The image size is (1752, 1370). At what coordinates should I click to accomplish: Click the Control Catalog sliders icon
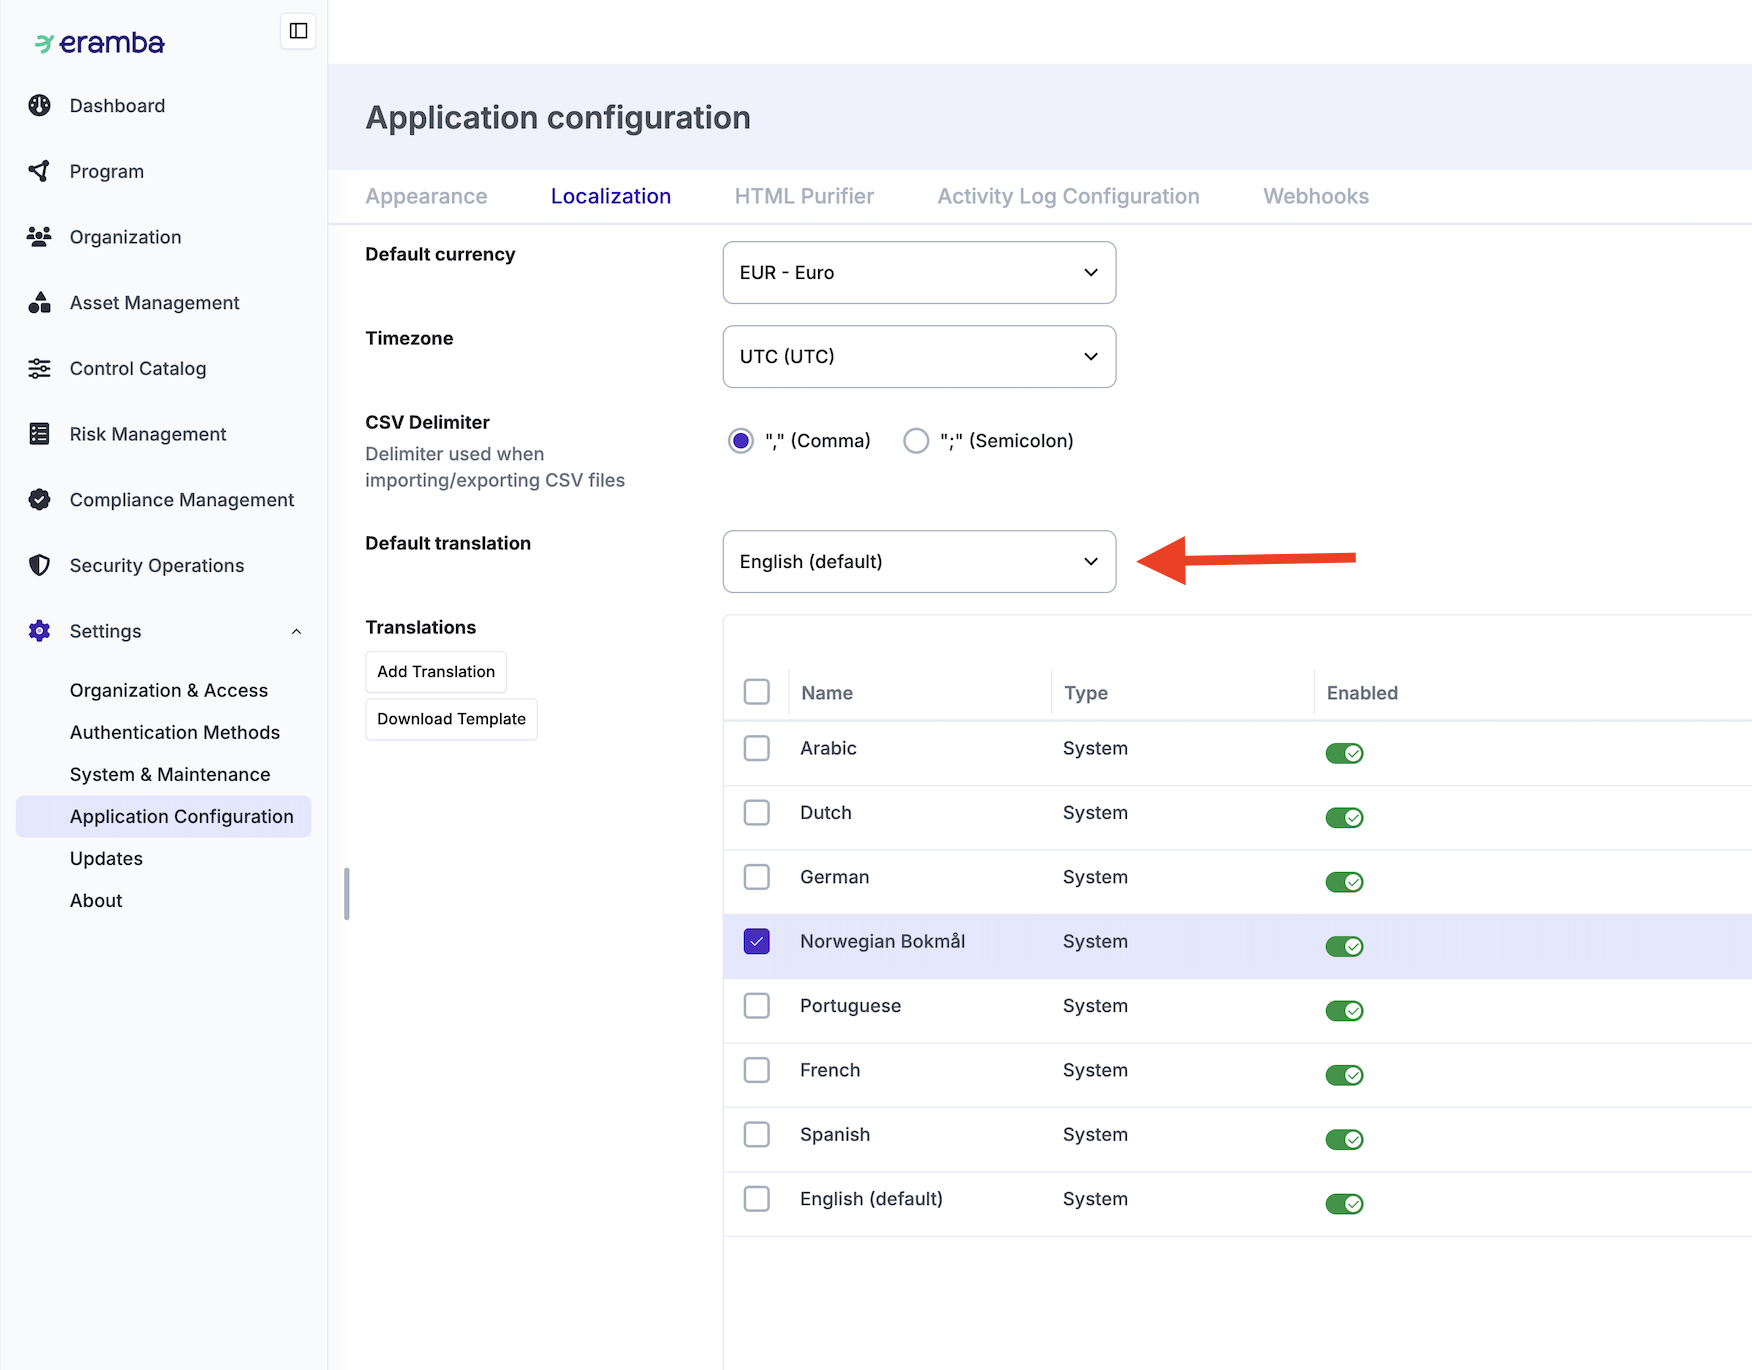[39, 369]
